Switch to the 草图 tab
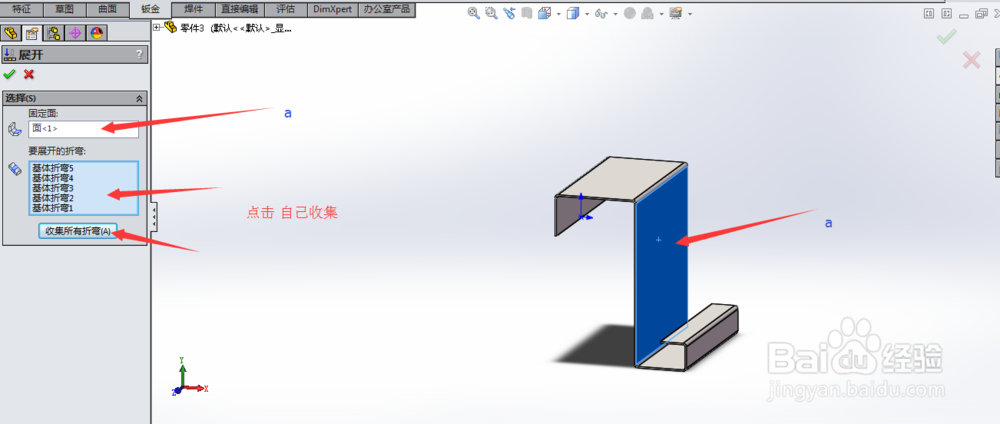Image resolution: width=1000 pixels, height=424 pixels. click(x=64, y=10)
